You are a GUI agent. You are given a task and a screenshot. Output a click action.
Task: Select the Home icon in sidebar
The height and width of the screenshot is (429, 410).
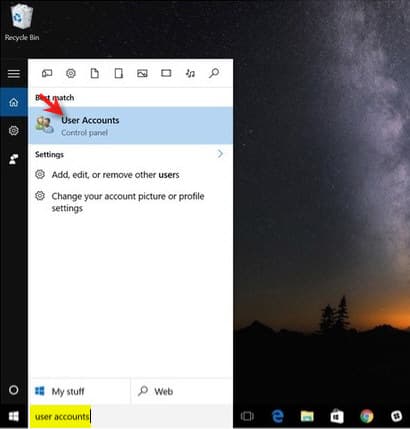14,102
